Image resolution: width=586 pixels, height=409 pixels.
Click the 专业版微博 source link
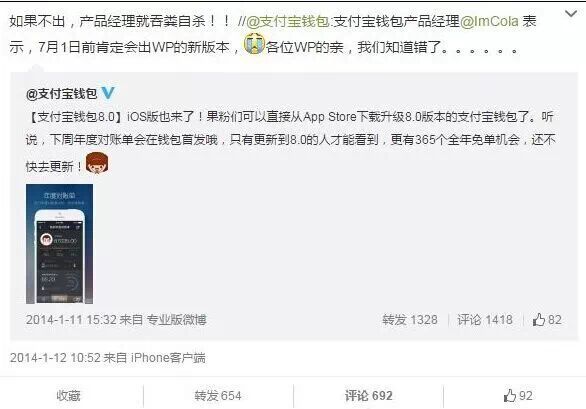176,320
